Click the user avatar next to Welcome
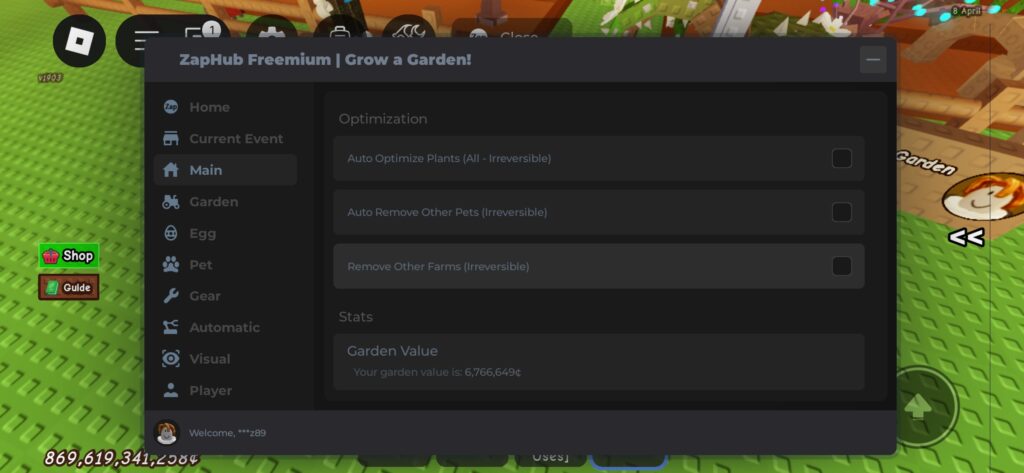 [x=167, y=432]
